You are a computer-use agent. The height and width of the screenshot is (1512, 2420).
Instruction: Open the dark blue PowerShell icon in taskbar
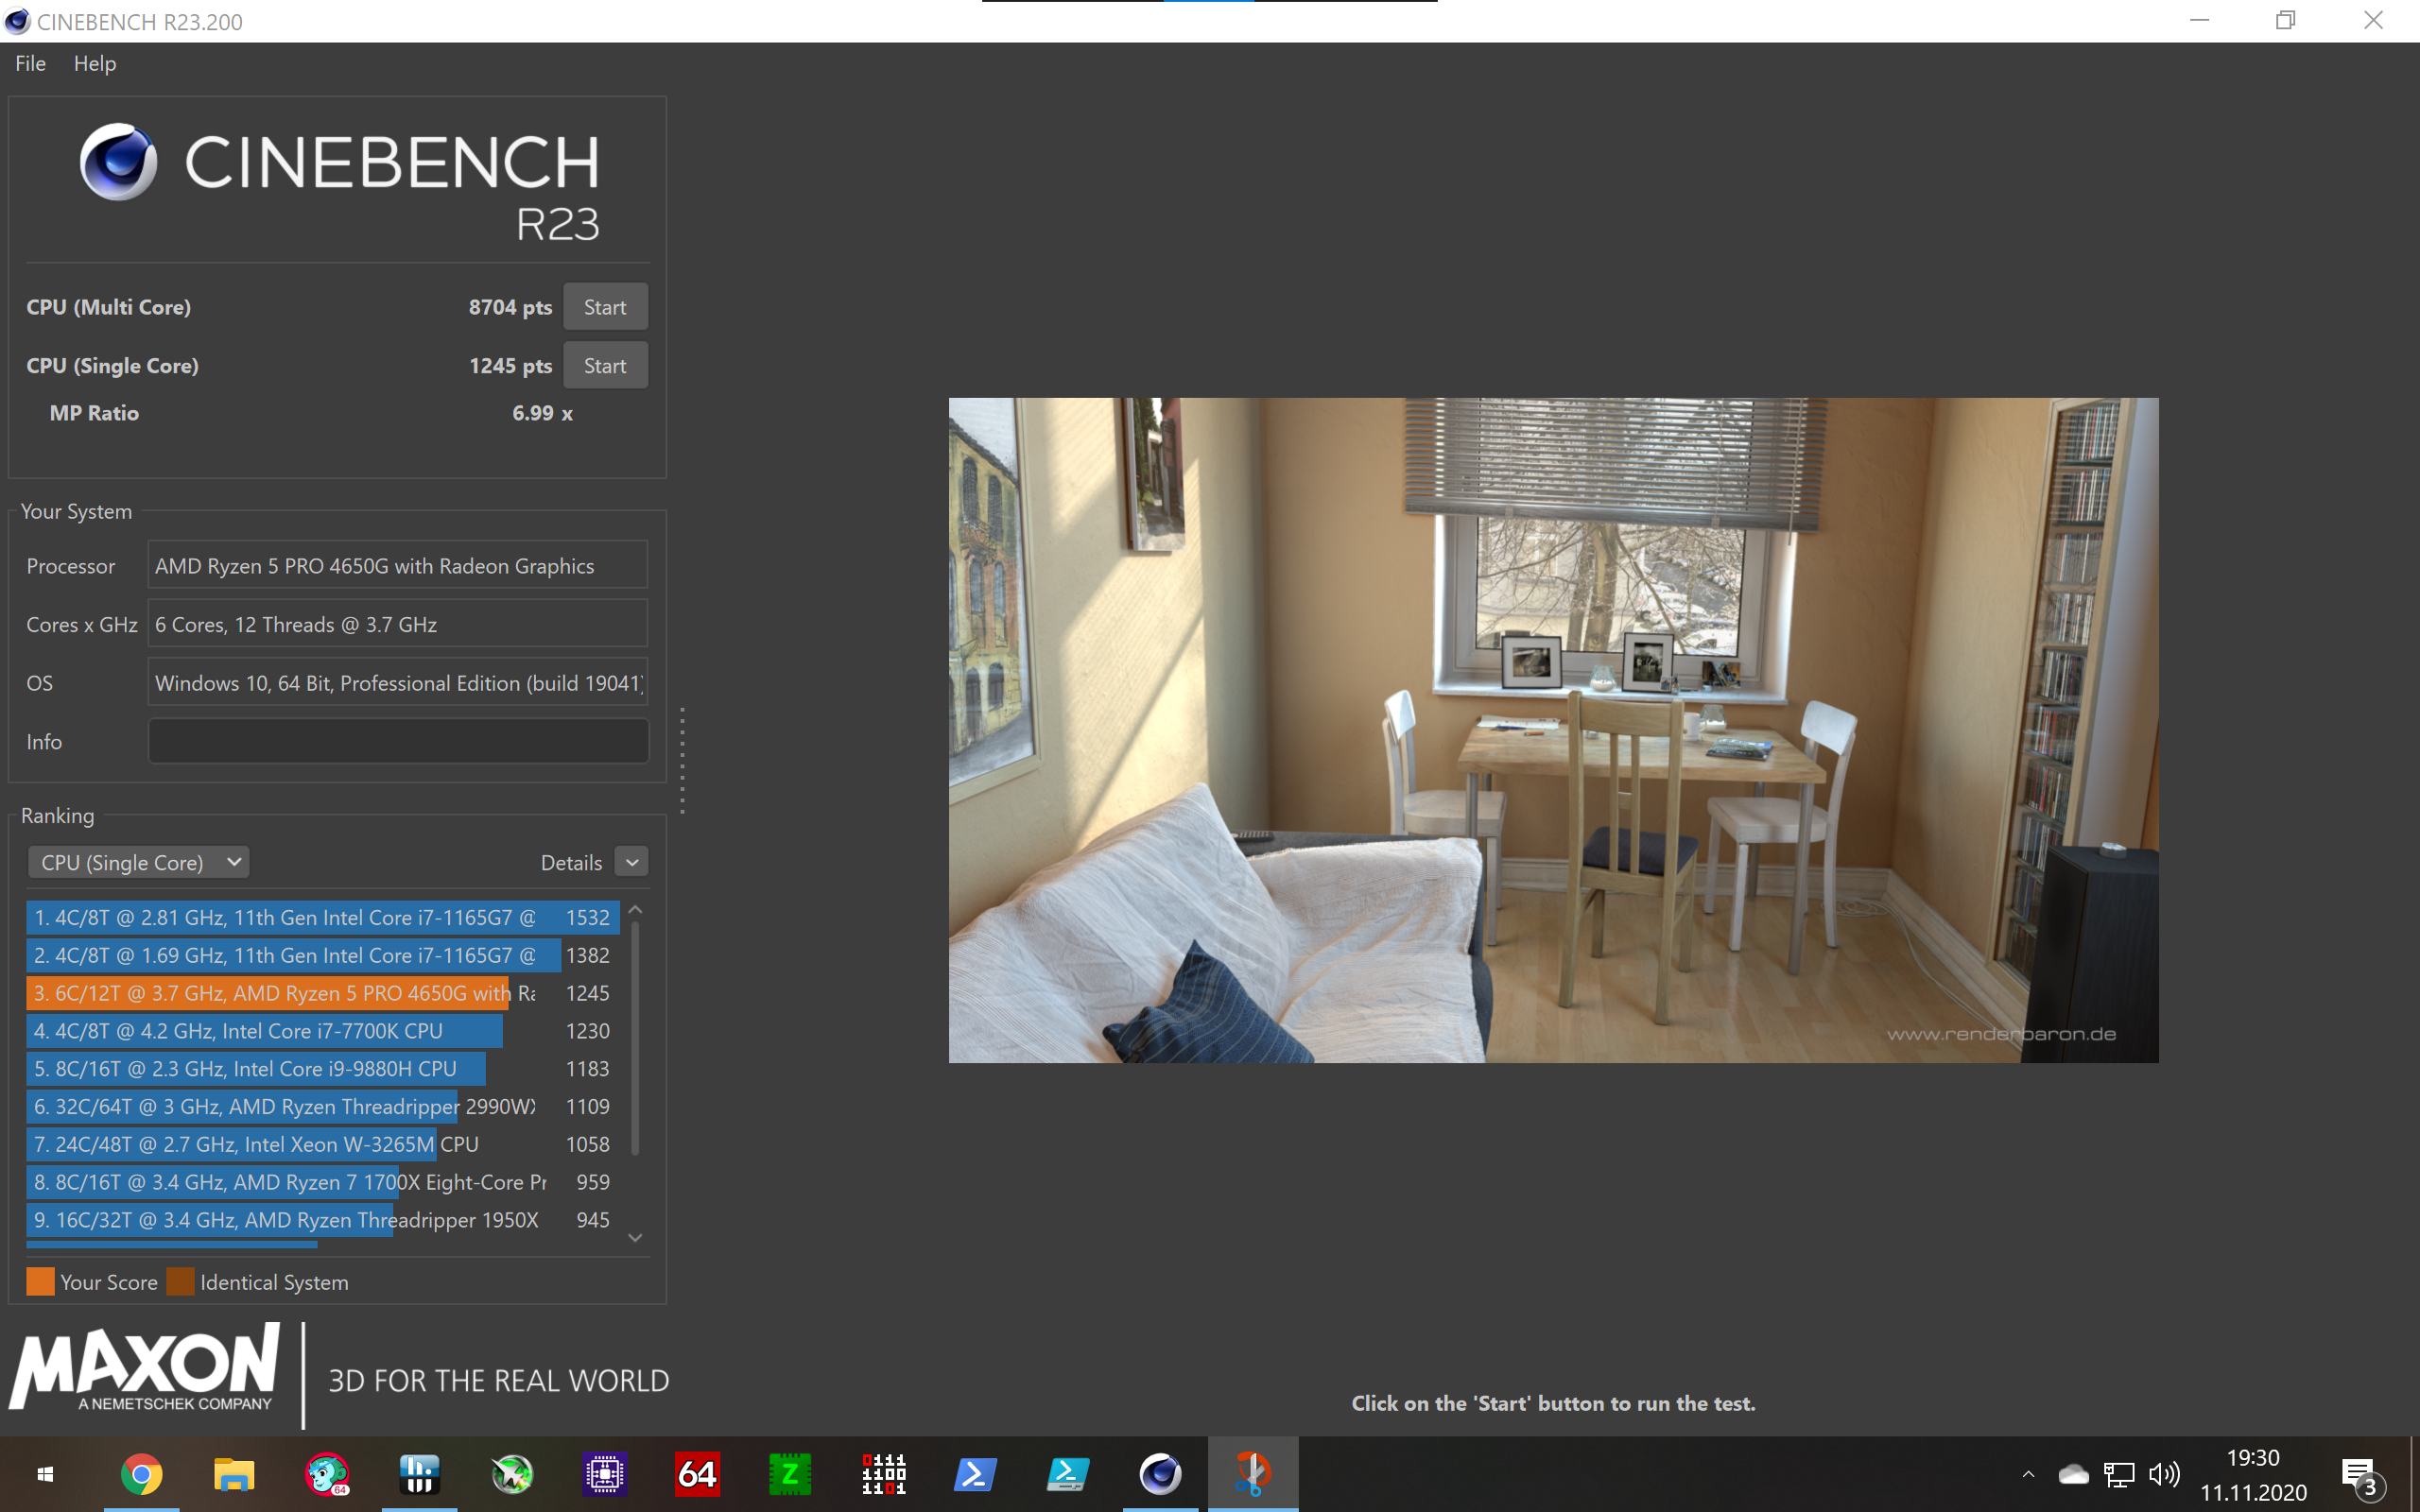975,1474
